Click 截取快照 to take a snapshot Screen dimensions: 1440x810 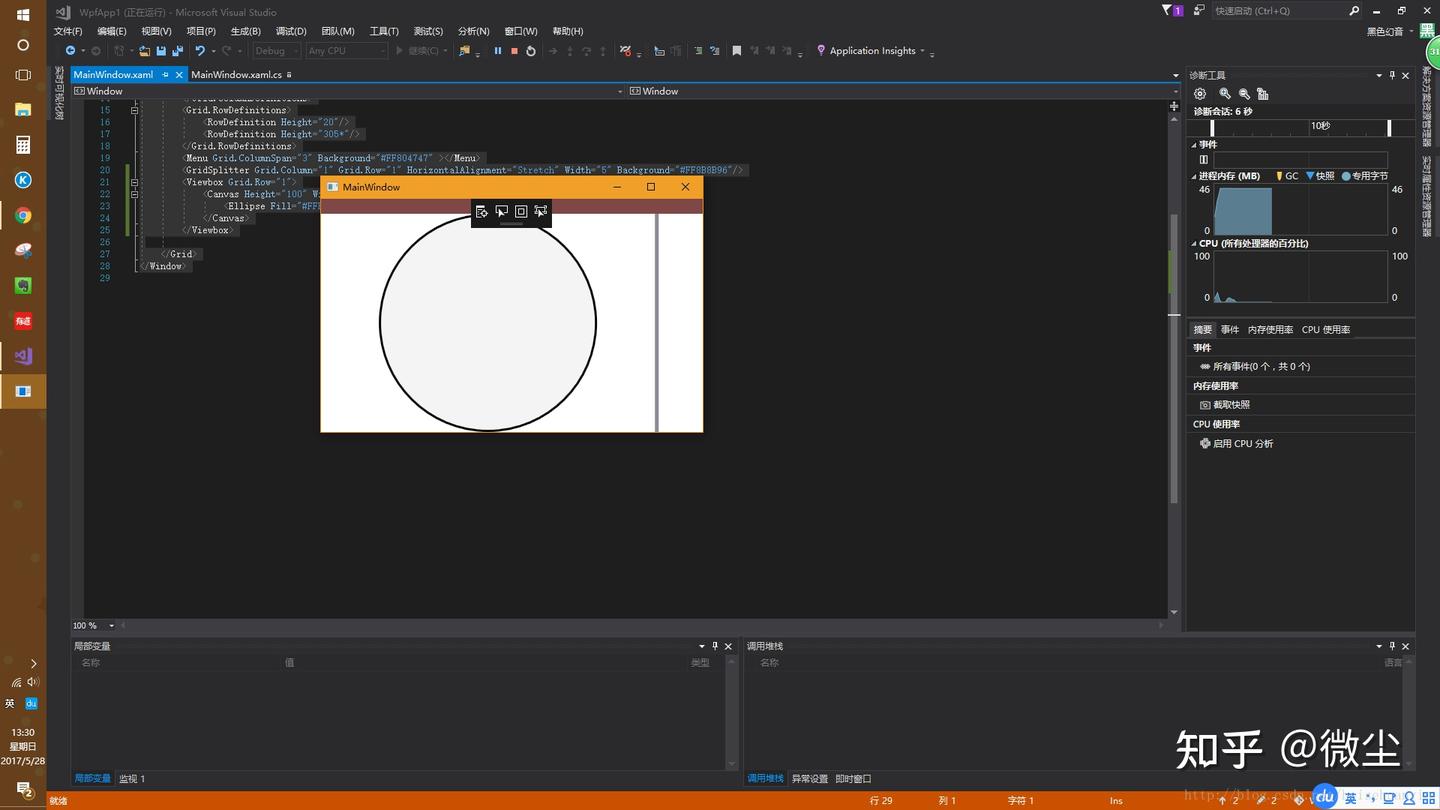point(1231,405)
